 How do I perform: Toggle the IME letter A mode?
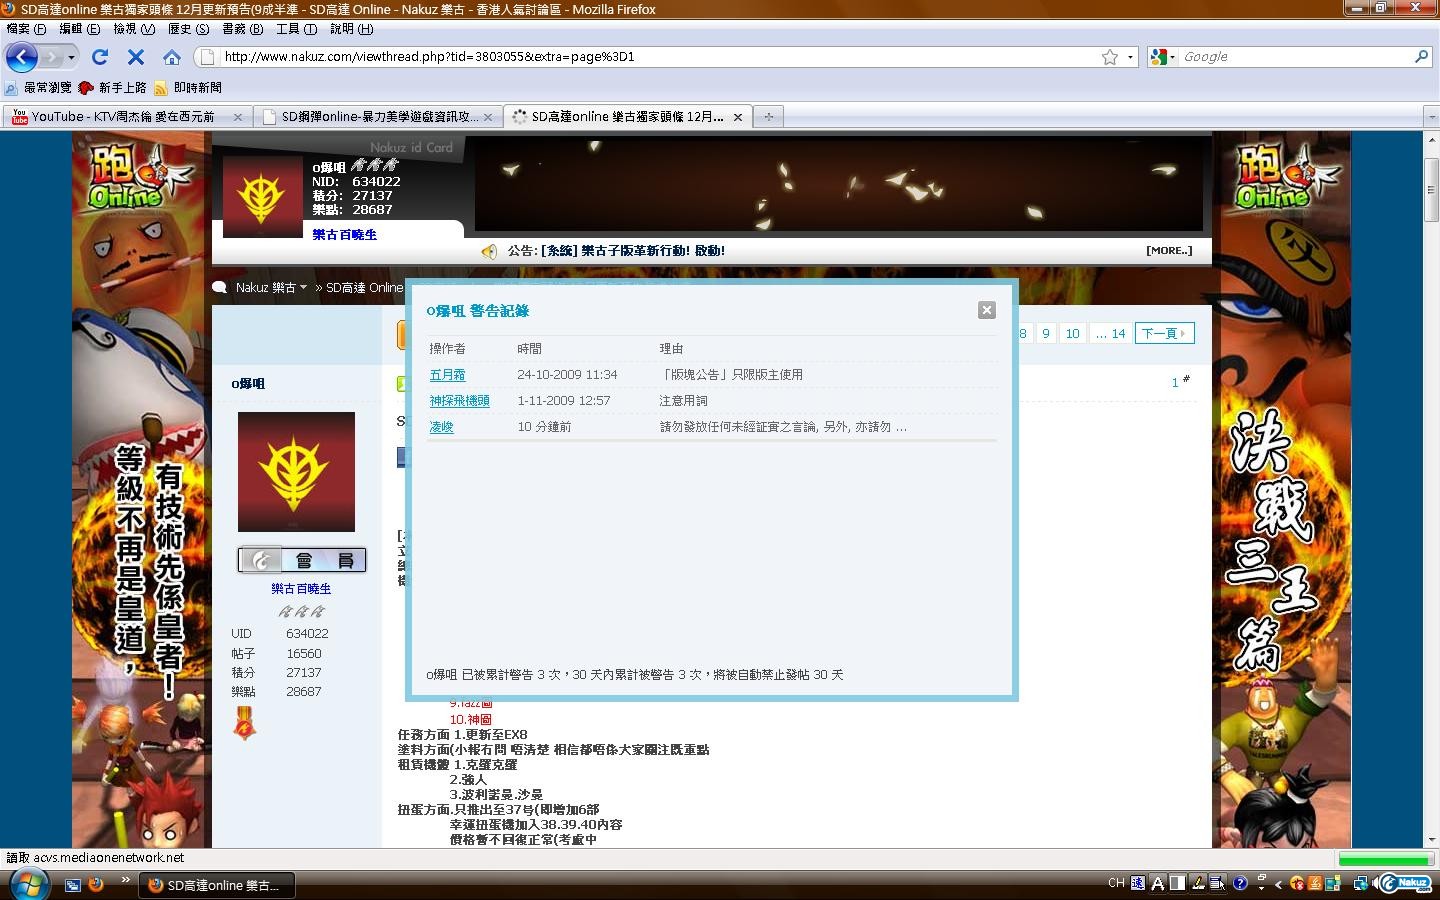[x=1158, y=883]
